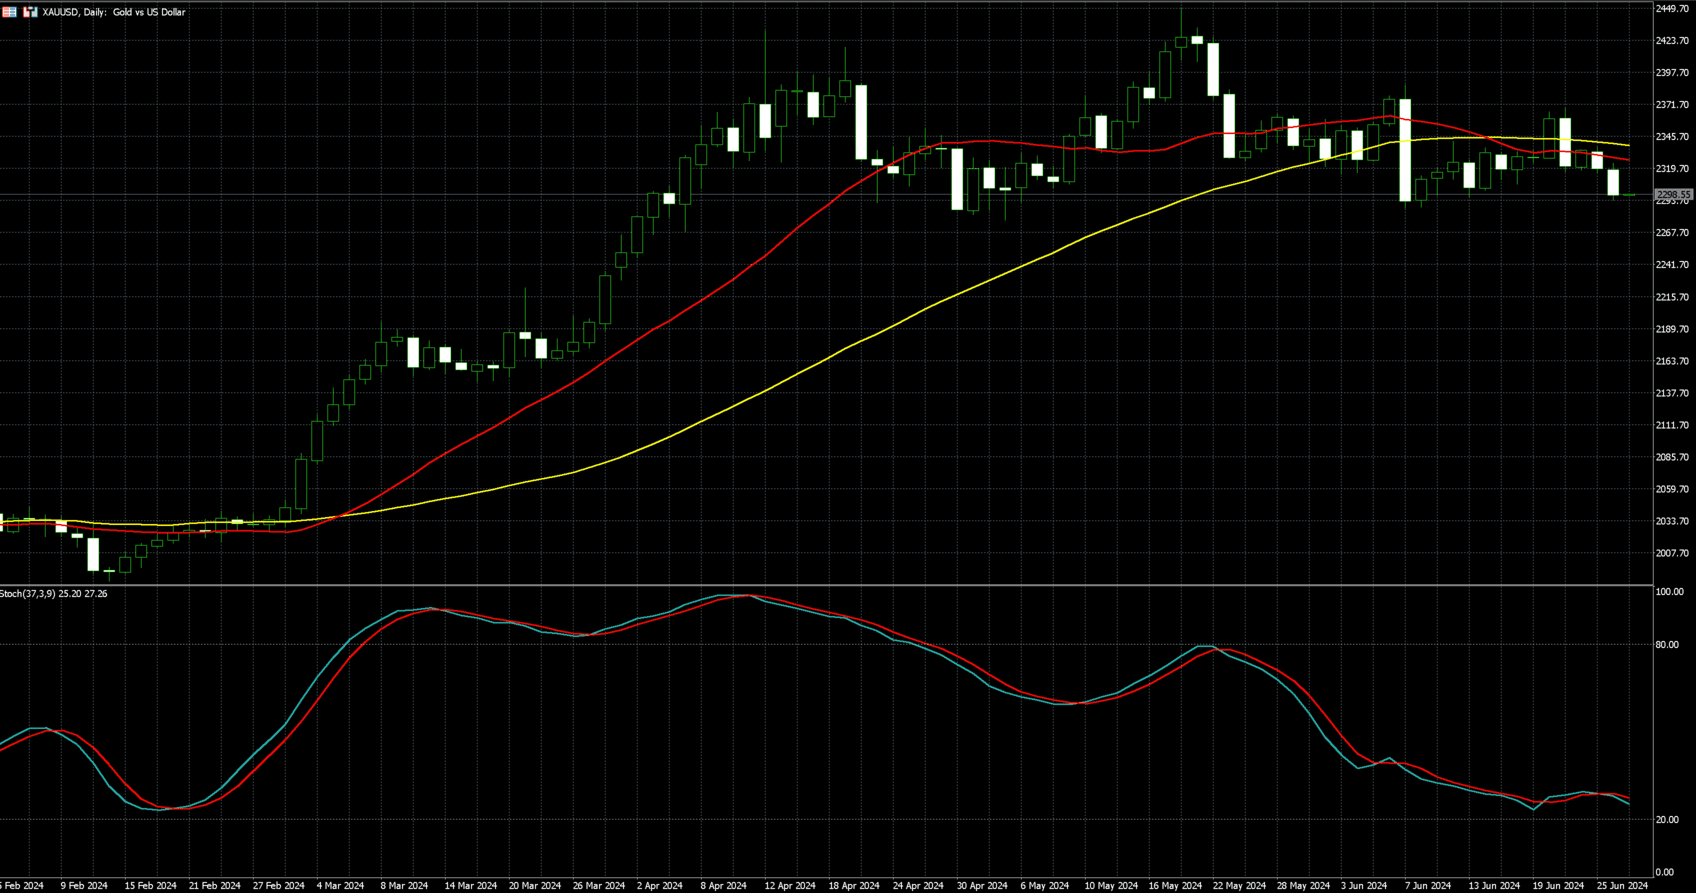Image resolution: width=1696 pixels, height=893 pixels.
Task: Click the divider between price and stochastic panes
Action: [x=826, y=585]
